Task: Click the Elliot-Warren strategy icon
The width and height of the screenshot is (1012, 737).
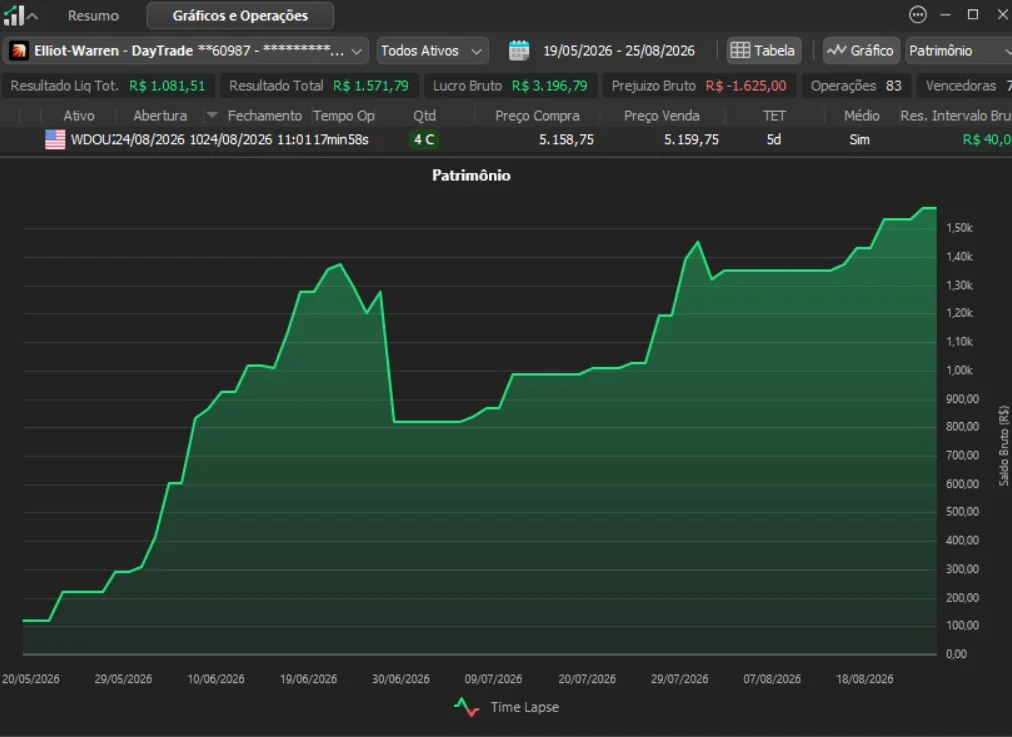Action: [19, 50]
